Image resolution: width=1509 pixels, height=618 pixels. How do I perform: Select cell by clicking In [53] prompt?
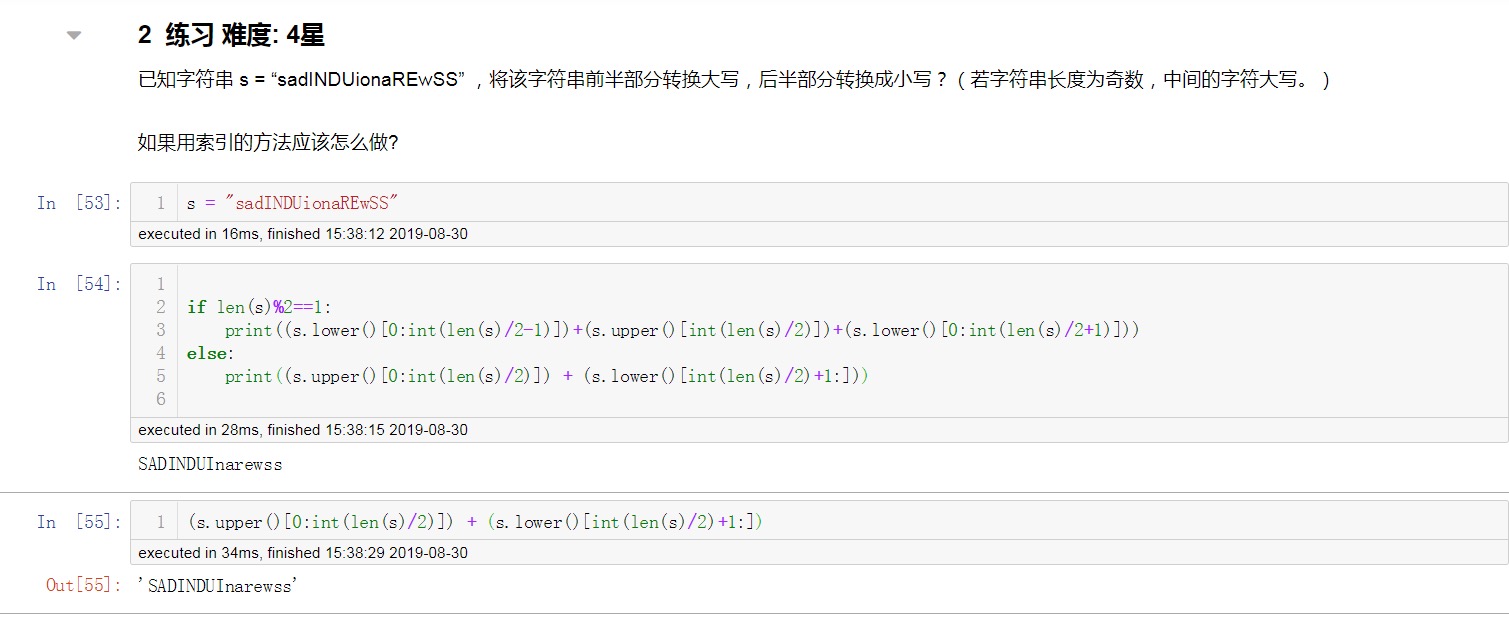tap(78, 203)
